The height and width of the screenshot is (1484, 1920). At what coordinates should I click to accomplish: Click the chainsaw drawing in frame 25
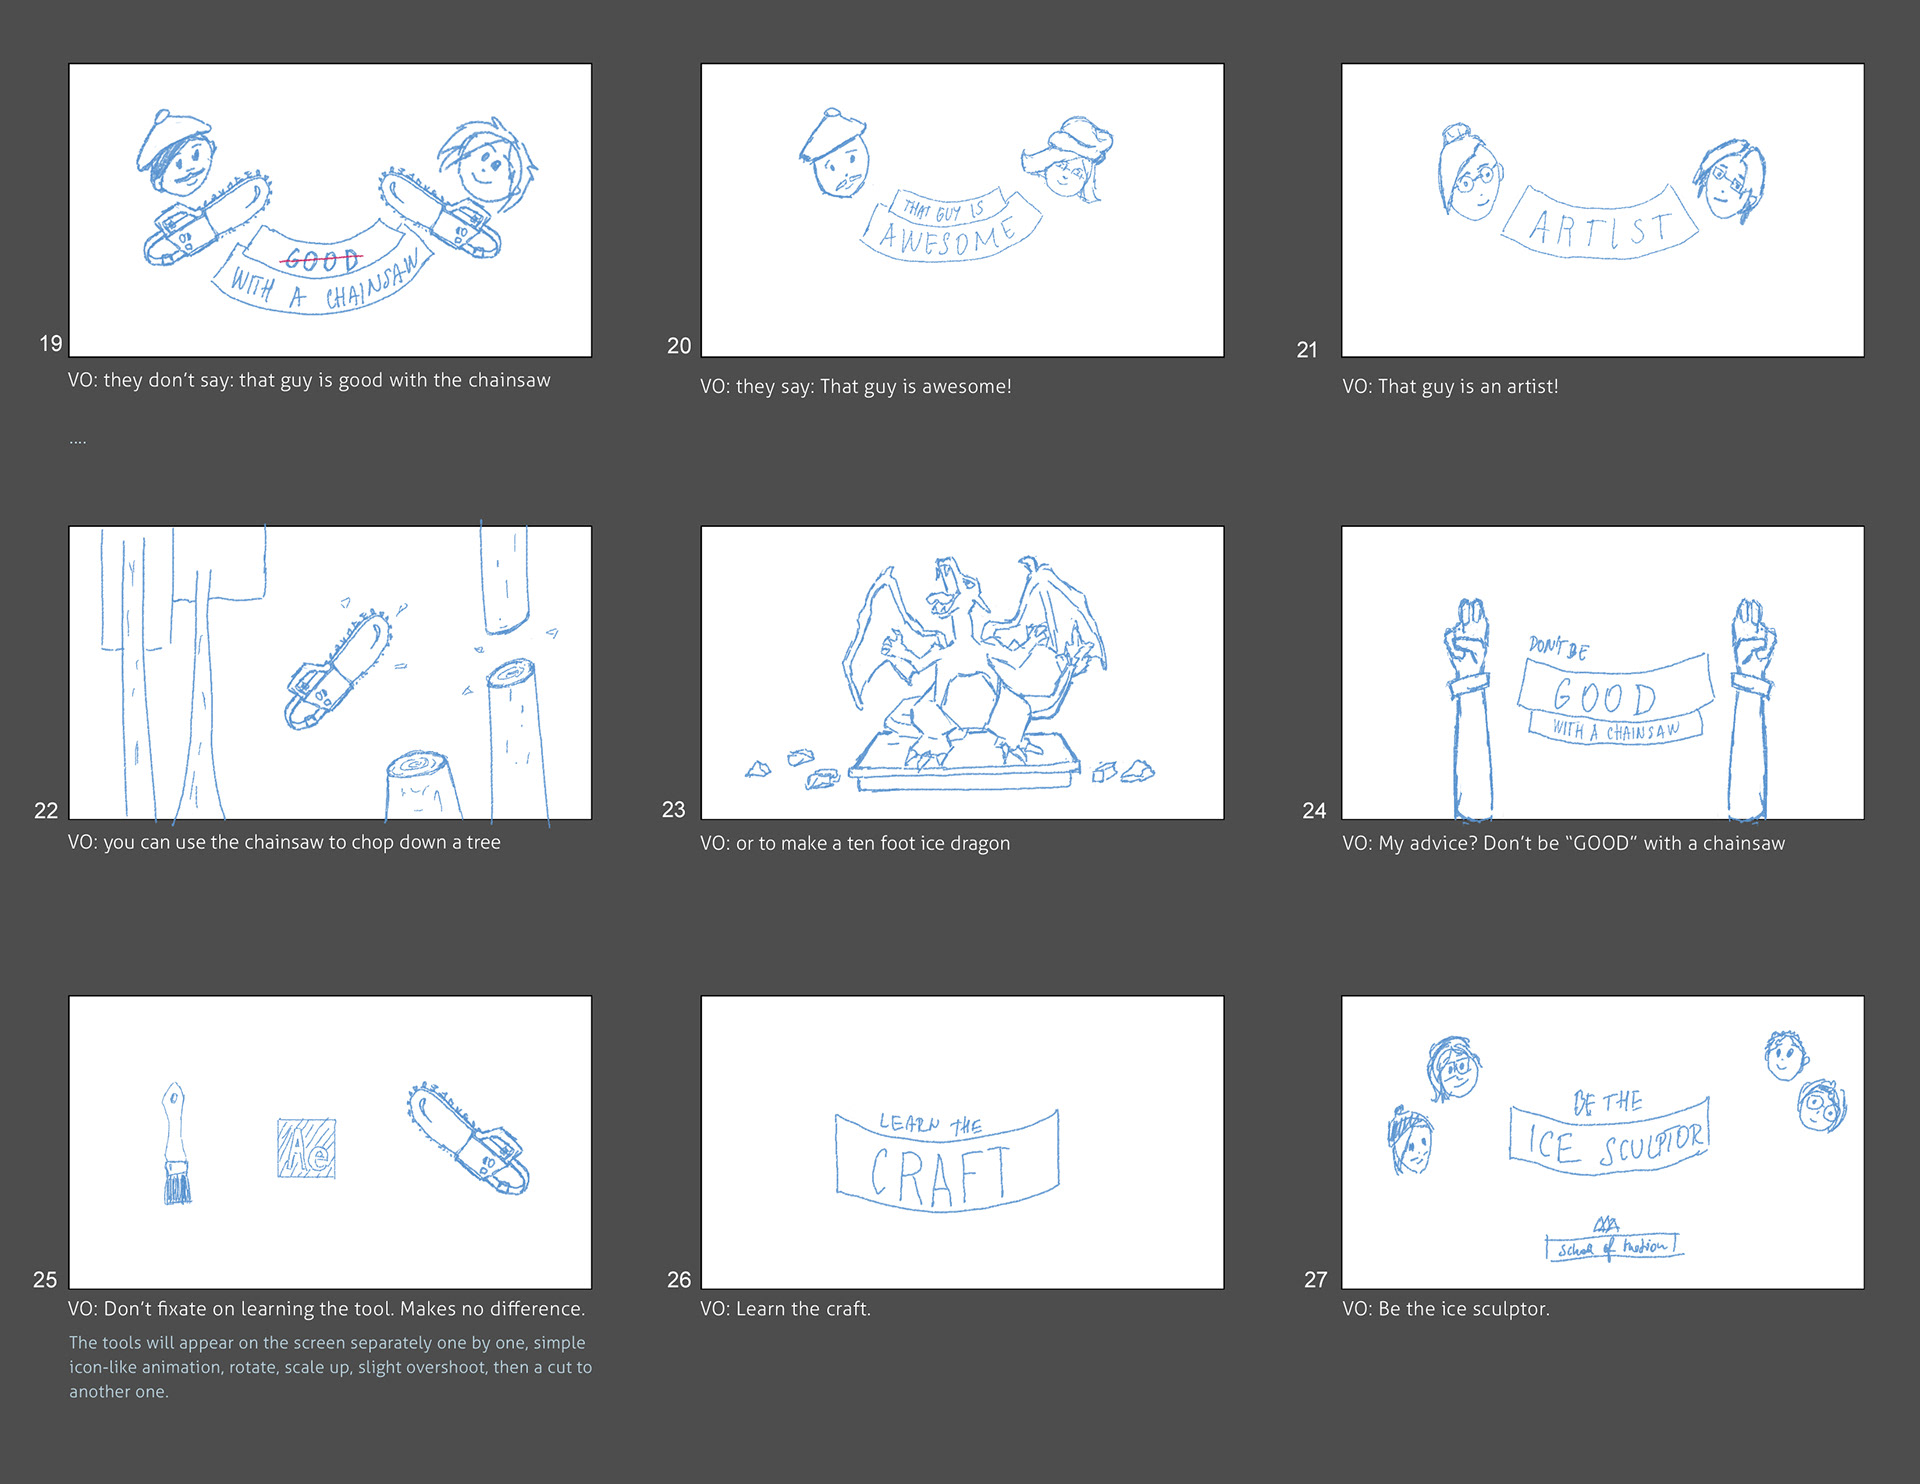(467, 1138)
